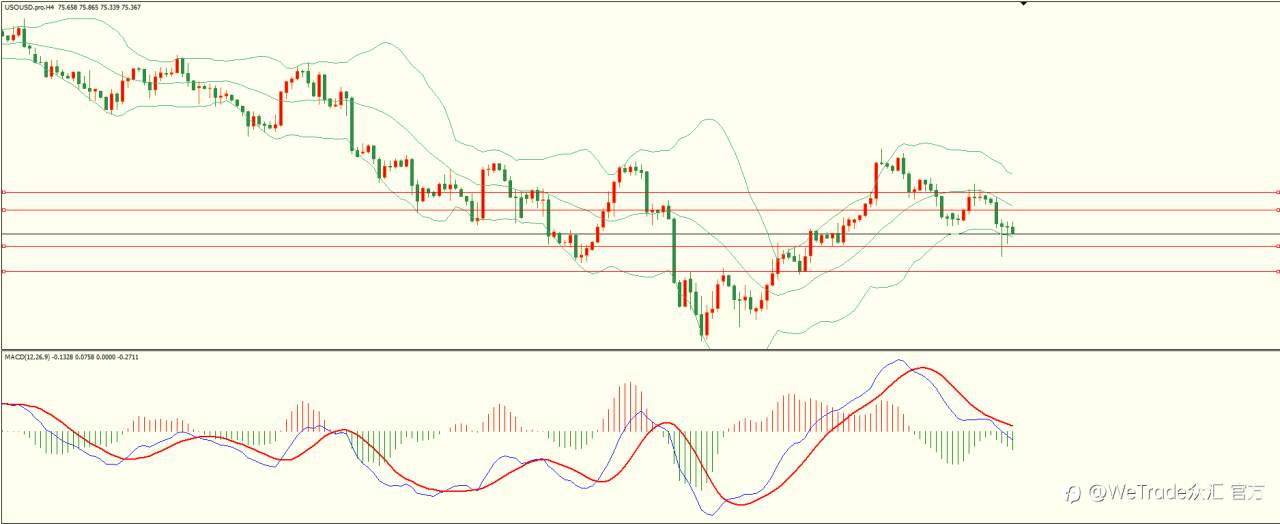Select the topmost red horizontal line's left handle
Viewport: 1280px width, 524px height.
[3, 192]
